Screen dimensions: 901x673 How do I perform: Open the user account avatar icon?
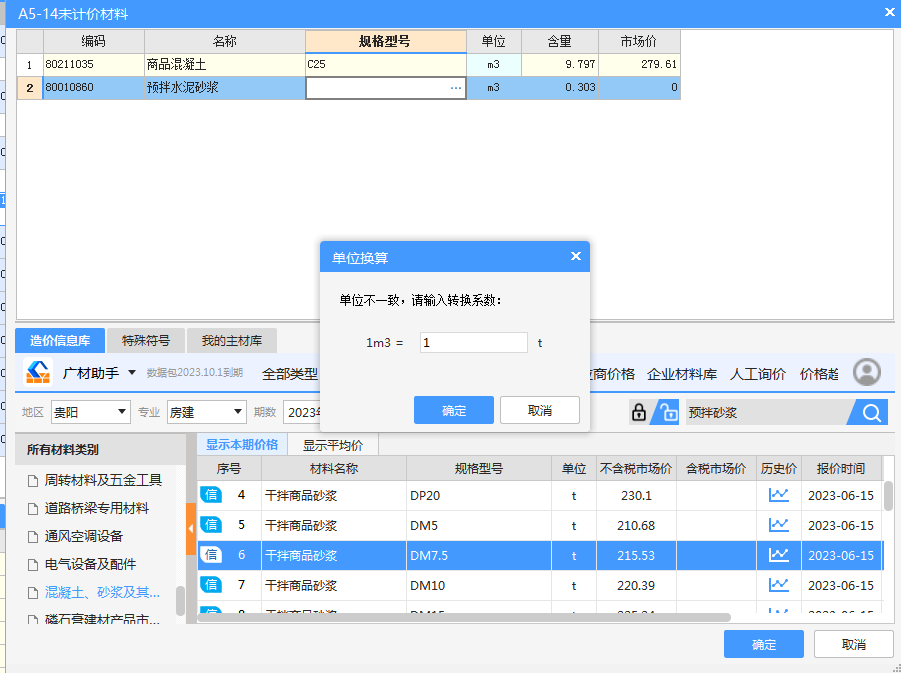point(867,372)
